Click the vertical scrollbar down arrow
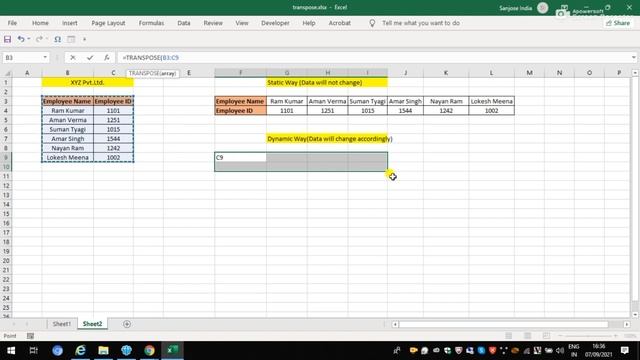Image resolution: width=640 pixels, height=360 pixels. tap(635, 315)
